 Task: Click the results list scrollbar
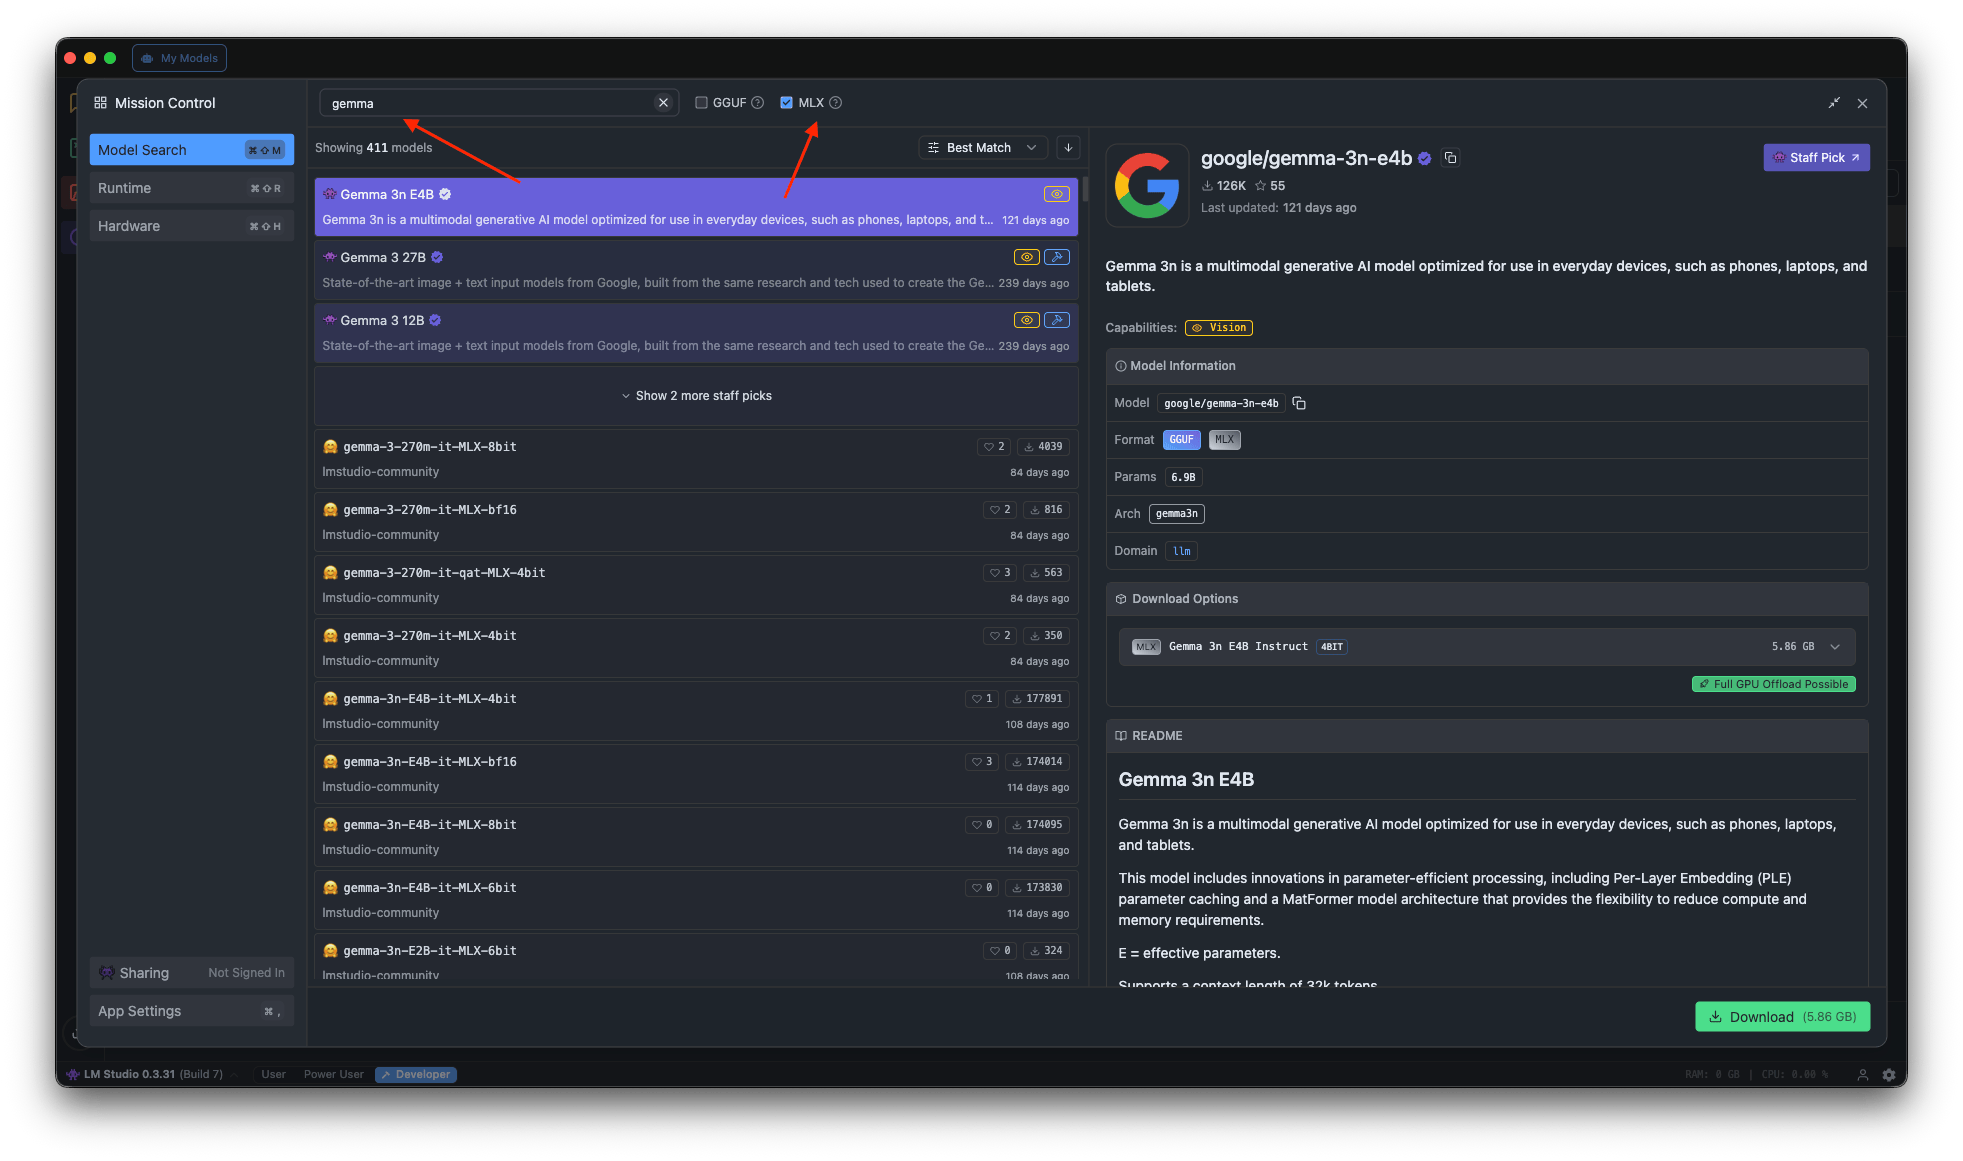point(1084,190)
